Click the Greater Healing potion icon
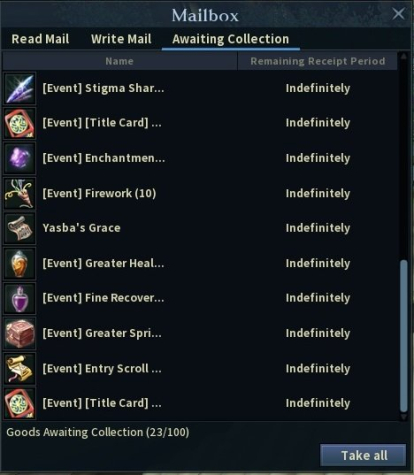The width and height of the screenshot is (414, 475). pyautogui.click(x=20, y=264)
